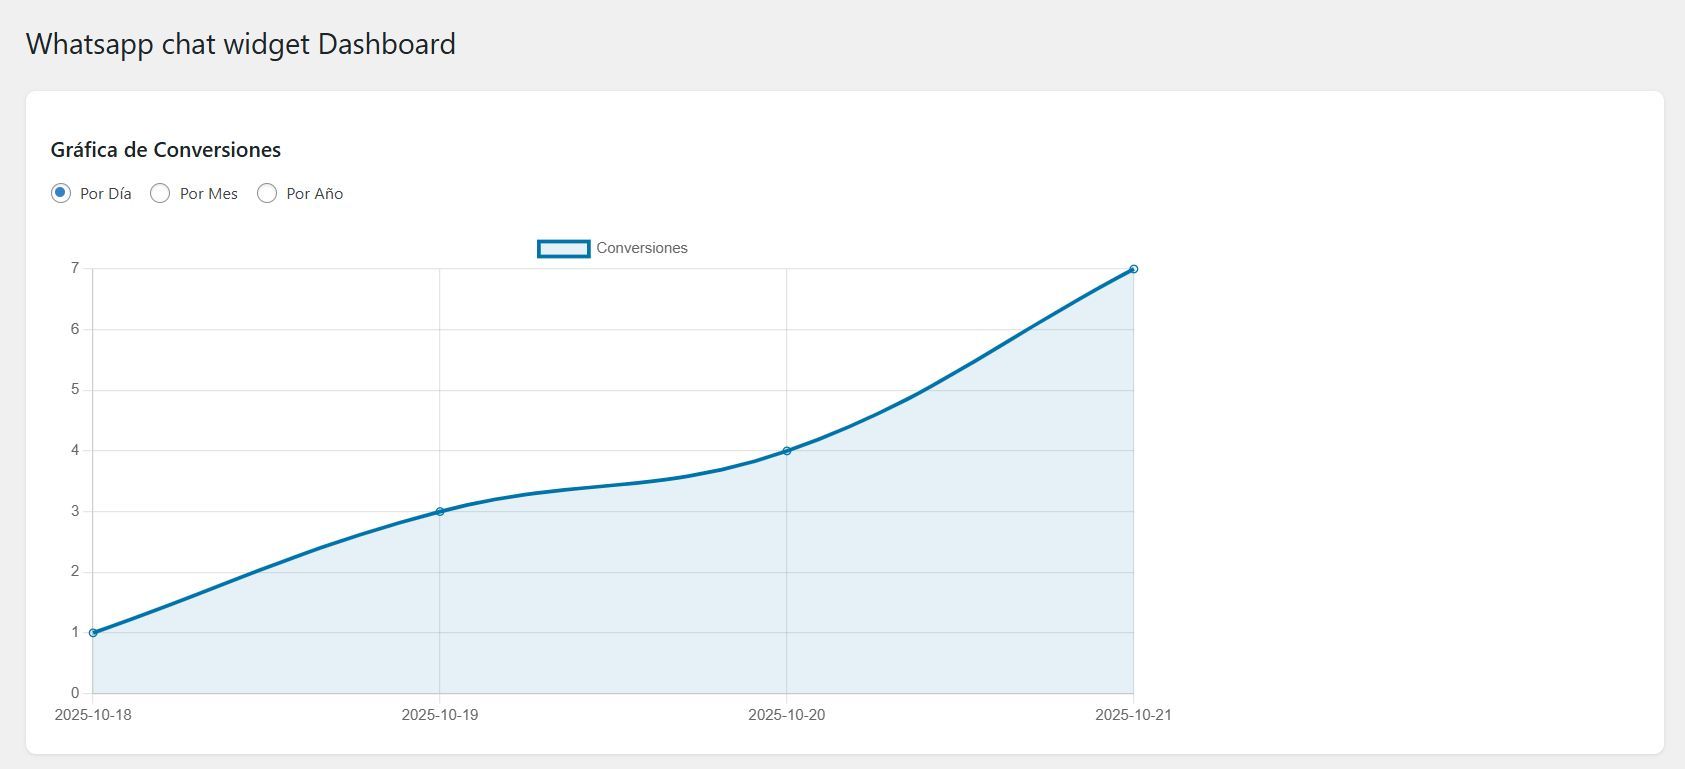Select the "Por Día" radio button

[61, 193]
